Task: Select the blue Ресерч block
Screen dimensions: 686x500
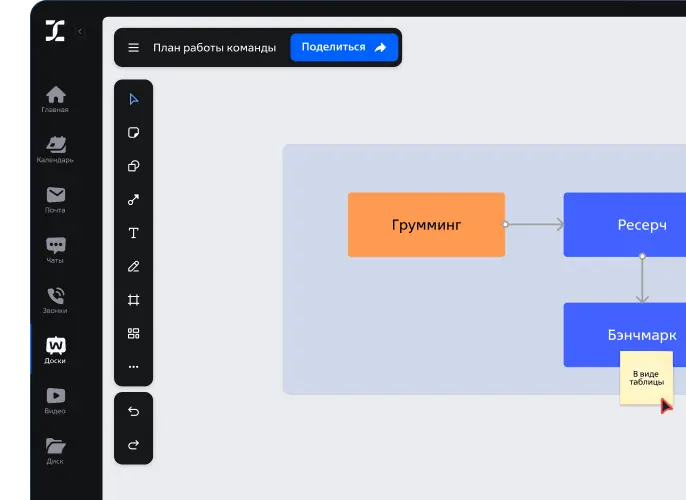Action: click(x=625, y=224)
